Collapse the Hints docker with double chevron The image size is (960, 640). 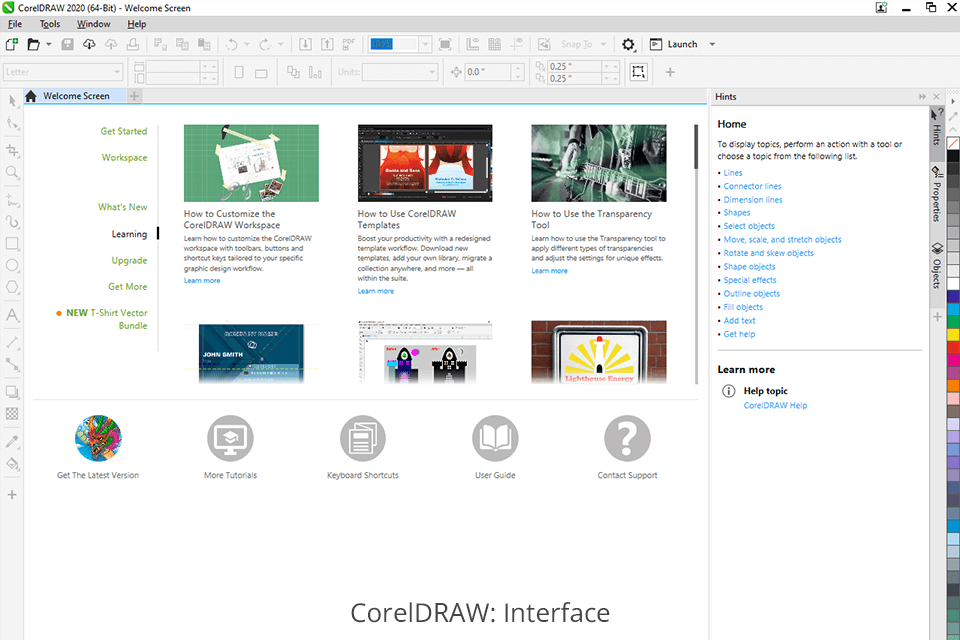click(x=922, y=97)
